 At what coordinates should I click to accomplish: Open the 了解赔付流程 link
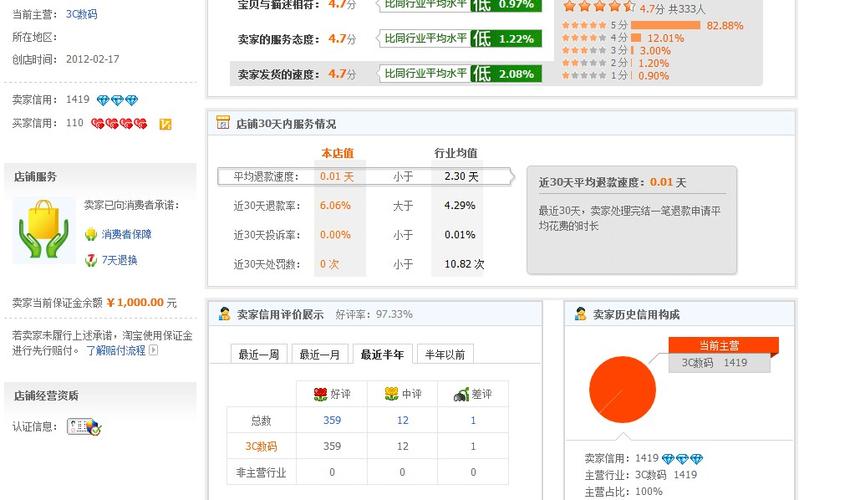116,351
